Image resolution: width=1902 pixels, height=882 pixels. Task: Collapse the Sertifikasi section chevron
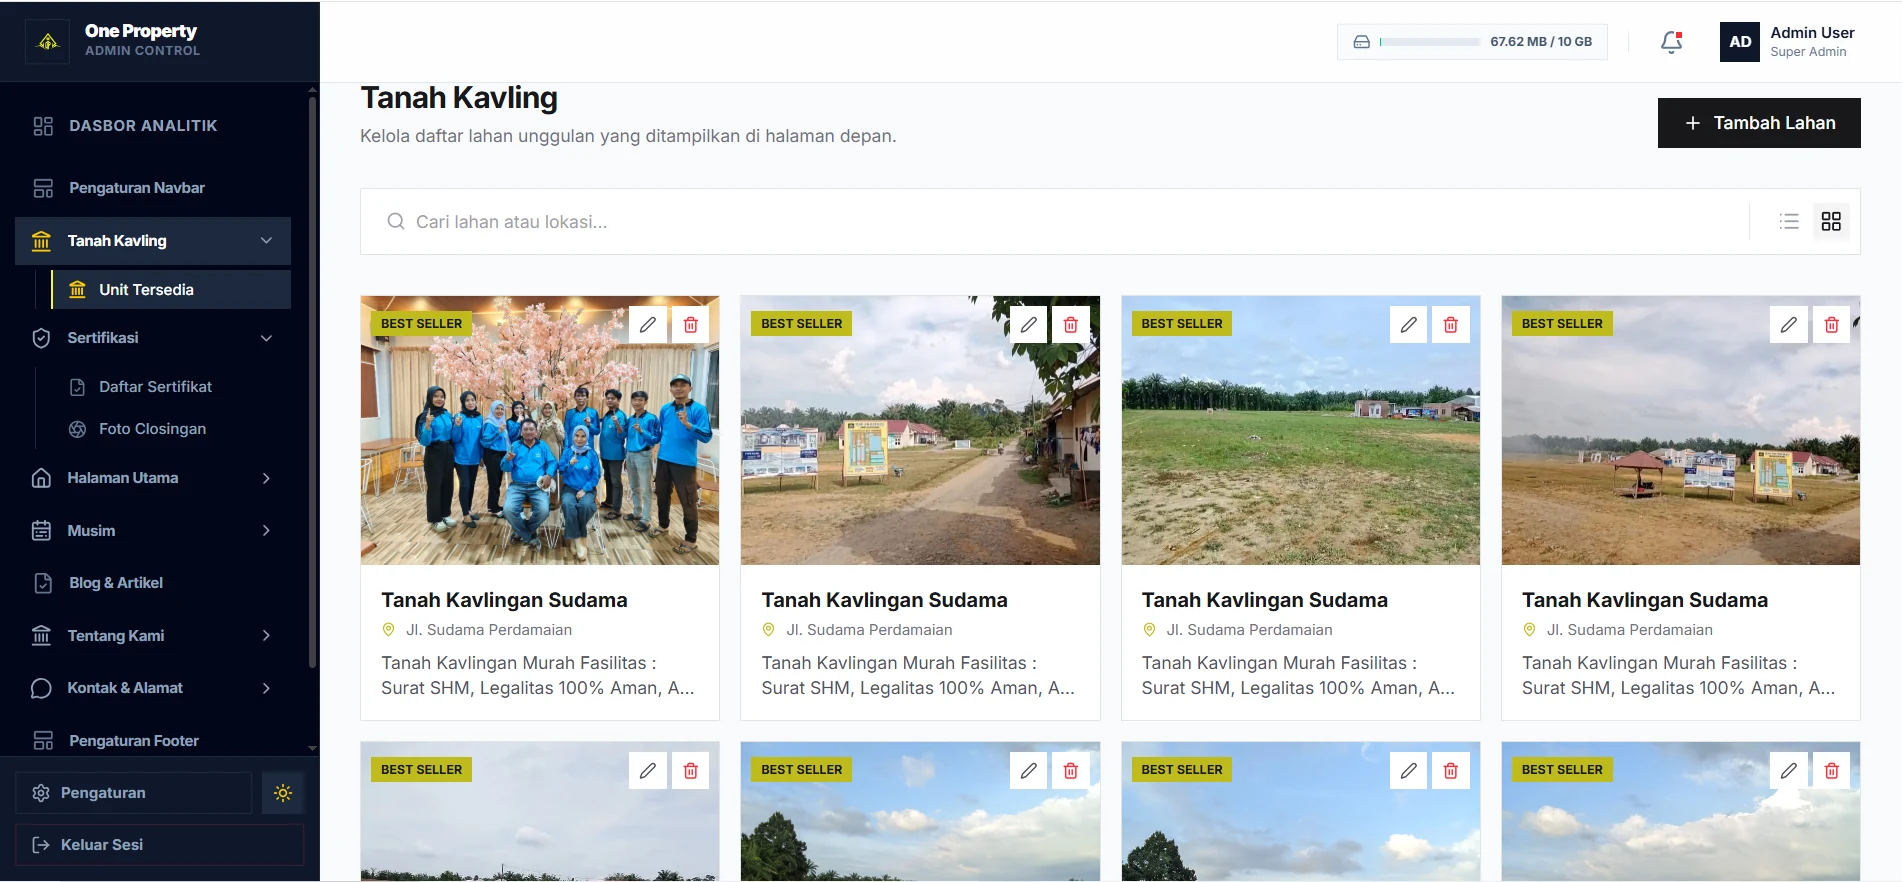pos(266,338)
